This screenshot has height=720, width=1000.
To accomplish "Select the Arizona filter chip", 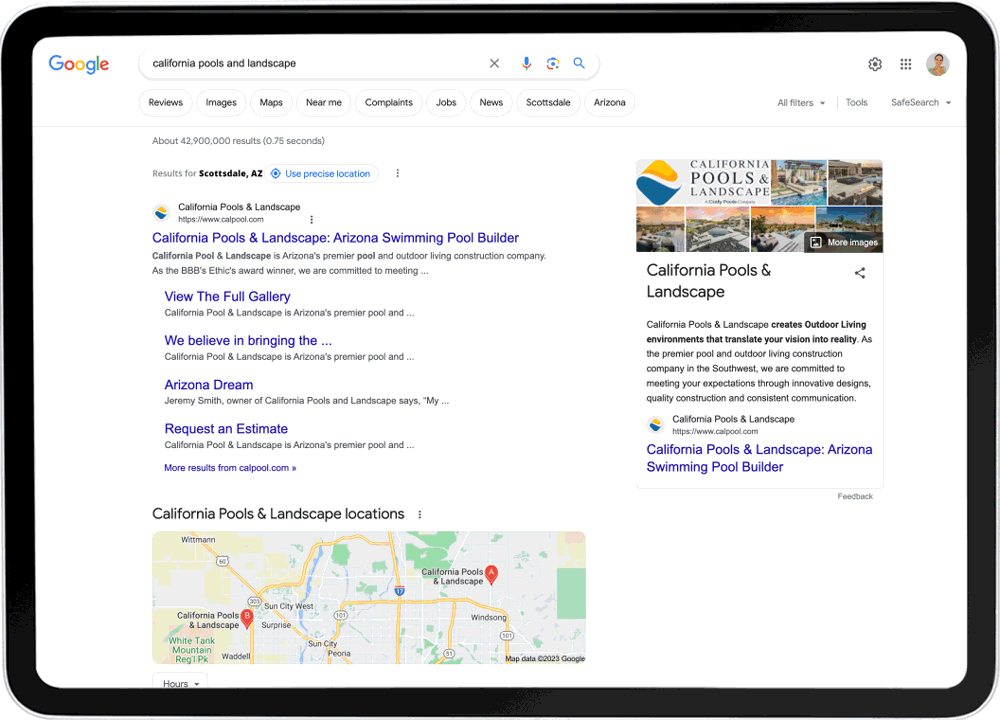I will pos(610,103).
